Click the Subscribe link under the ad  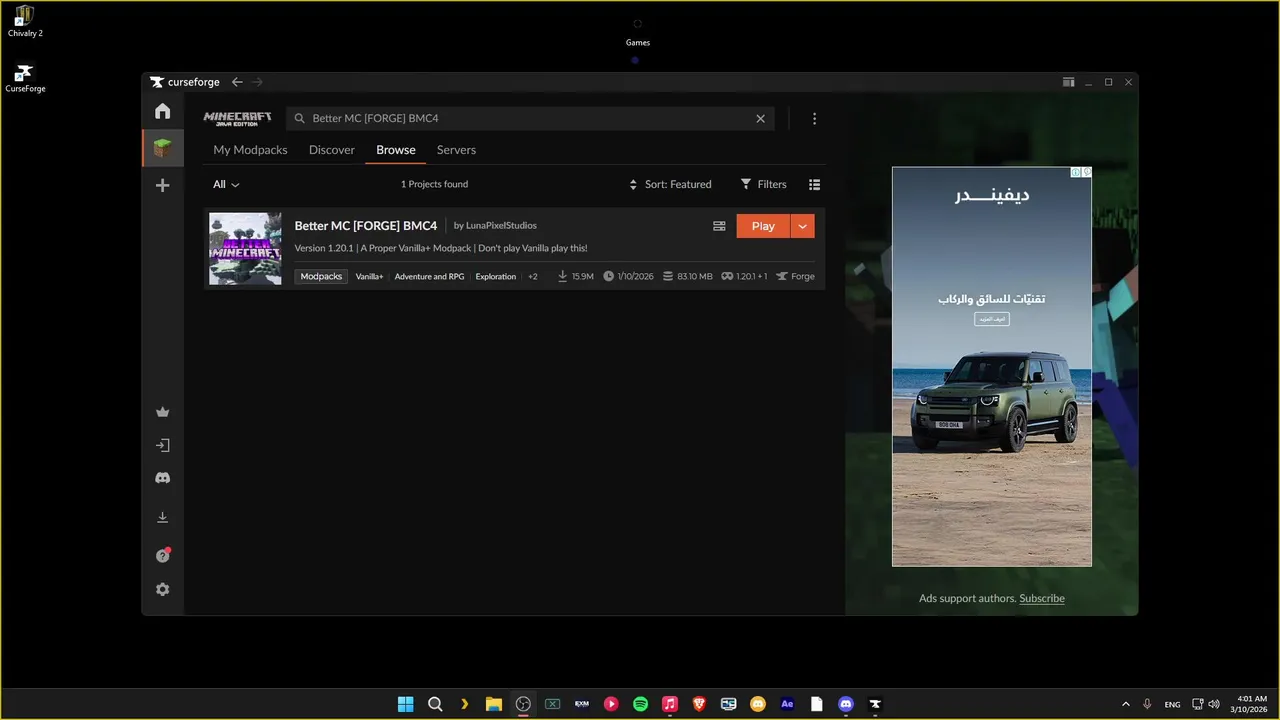point(1042,598)
